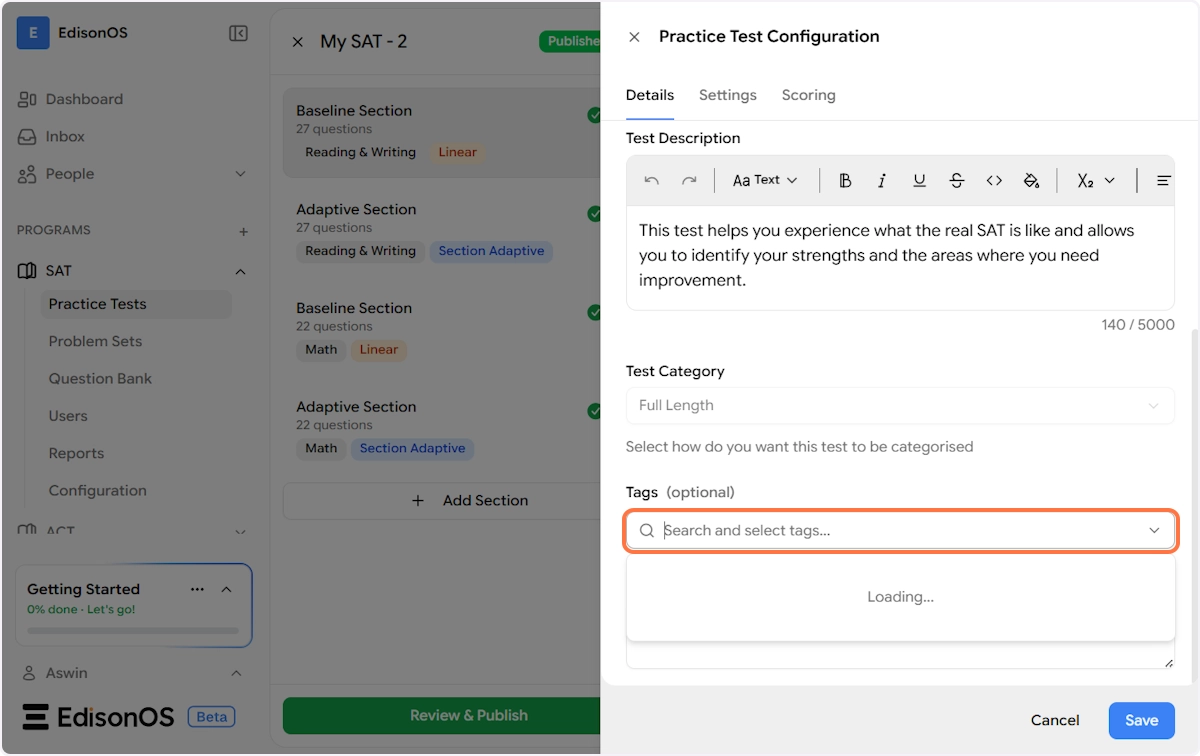Insert inline code with code icon
1200x756 pixels.
click(x=994, y=181)
